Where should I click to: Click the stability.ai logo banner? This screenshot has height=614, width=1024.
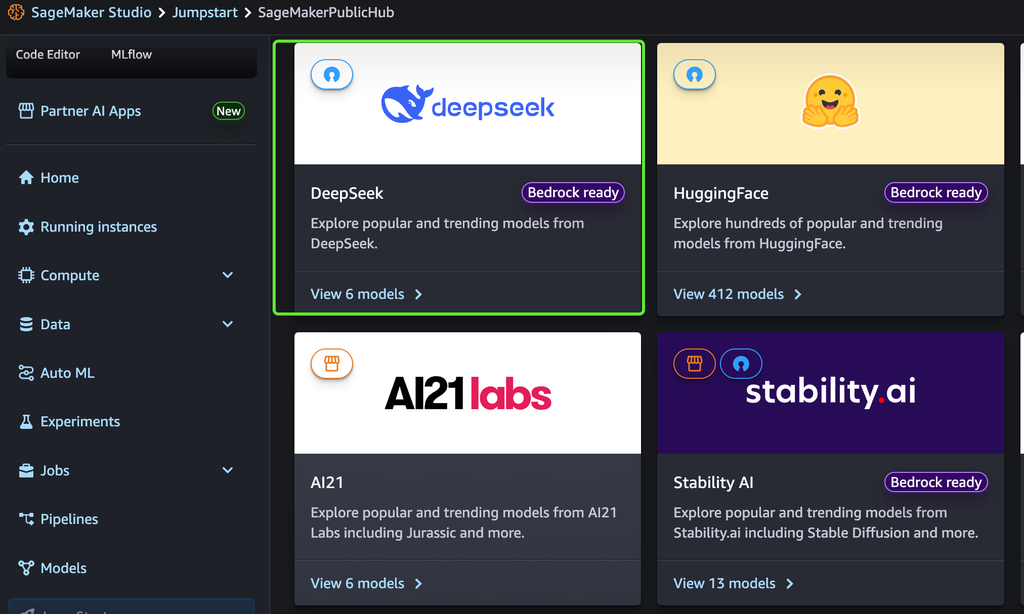coord(830,393)
